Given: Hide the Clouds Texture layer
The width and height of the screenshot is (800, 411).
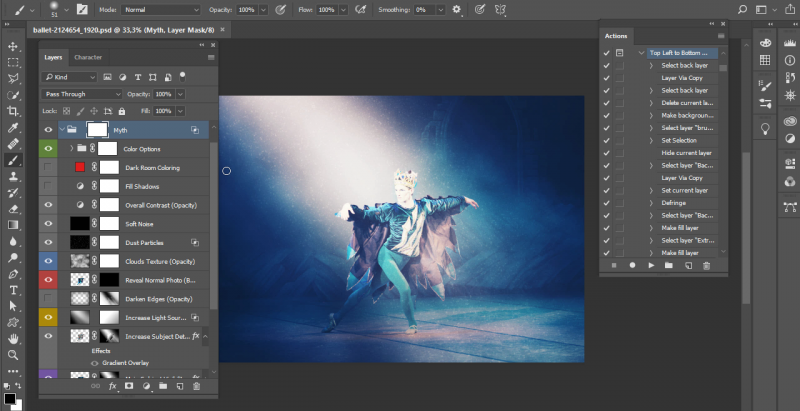Looking at the screenshot, I should (48, 261).
